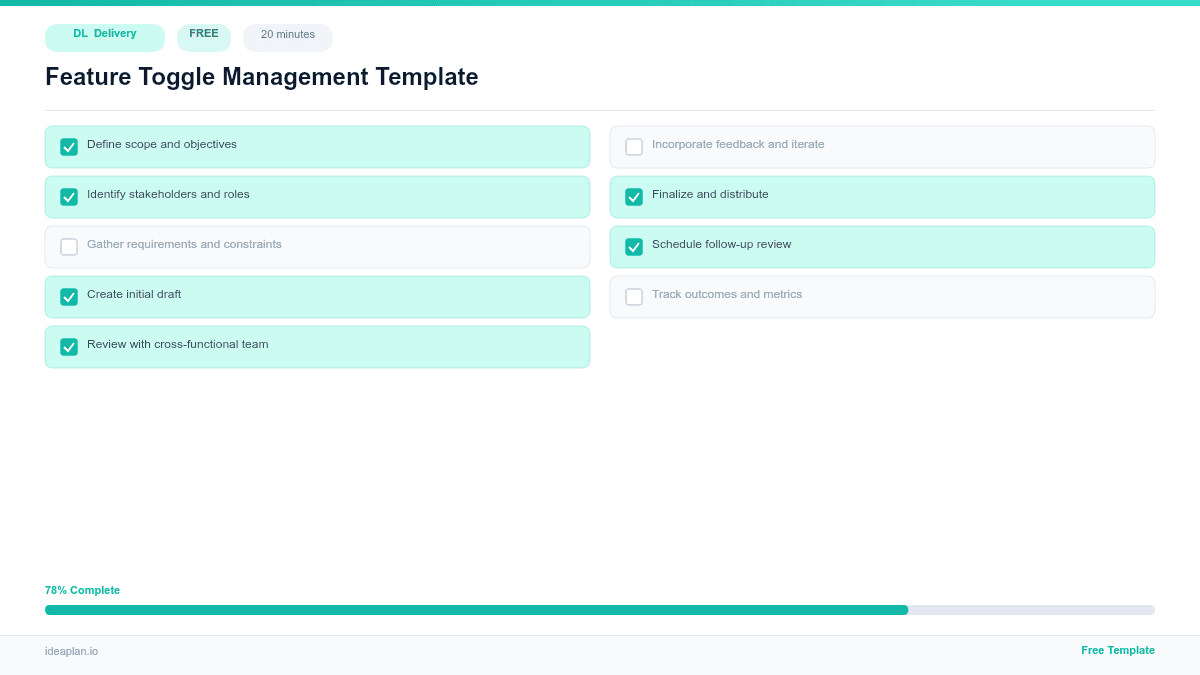Click the "Feature Toggle Management Template" heading
This screenshot has height=675, width=1200.
tap(262, 77)
